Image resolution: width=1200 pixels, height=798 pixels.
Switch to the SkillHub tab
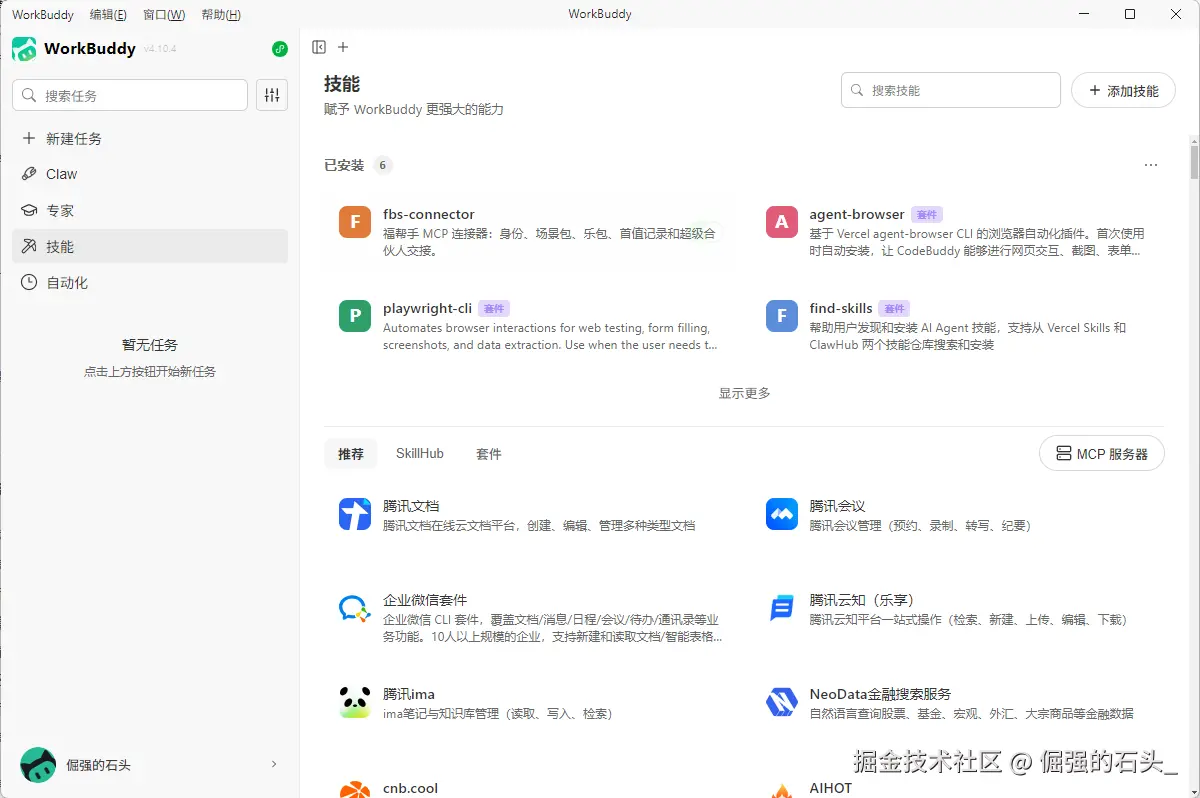point(420,454)
